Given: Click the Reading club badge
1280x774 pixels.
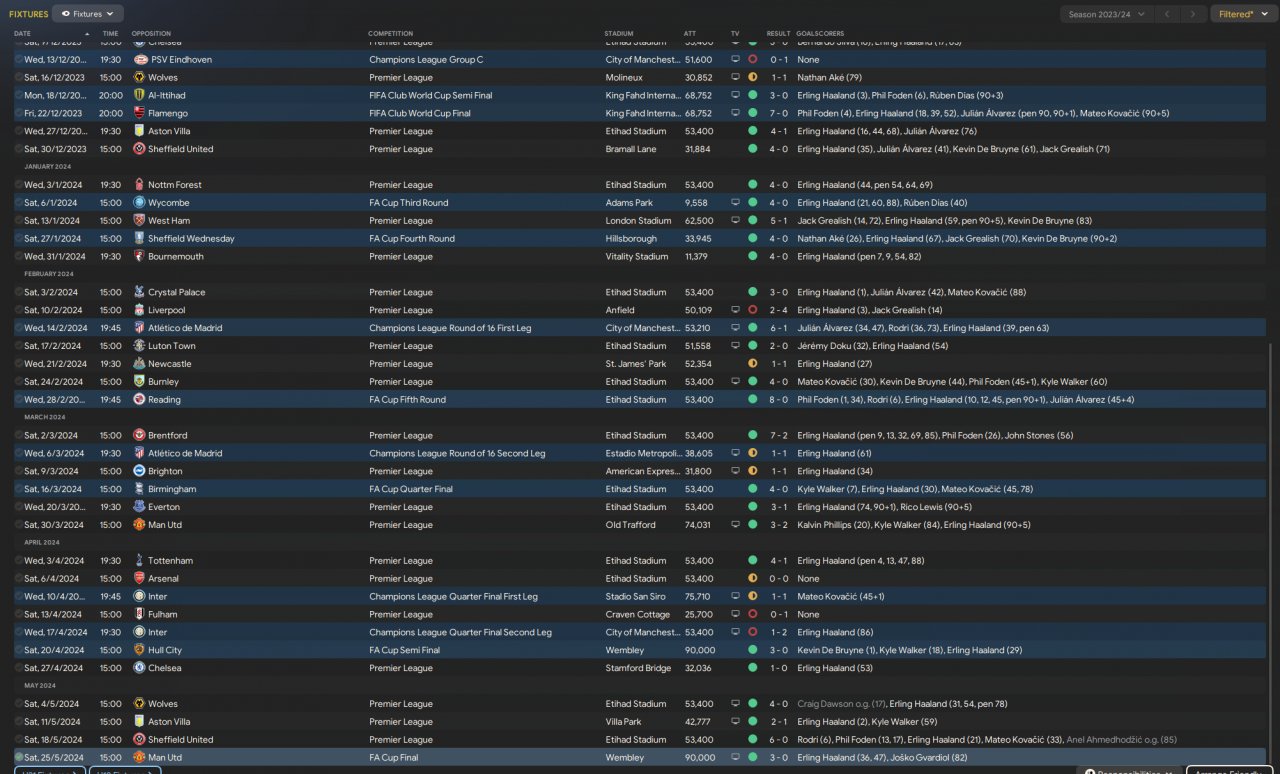Looking at the screenshot, I should point(140,400).
